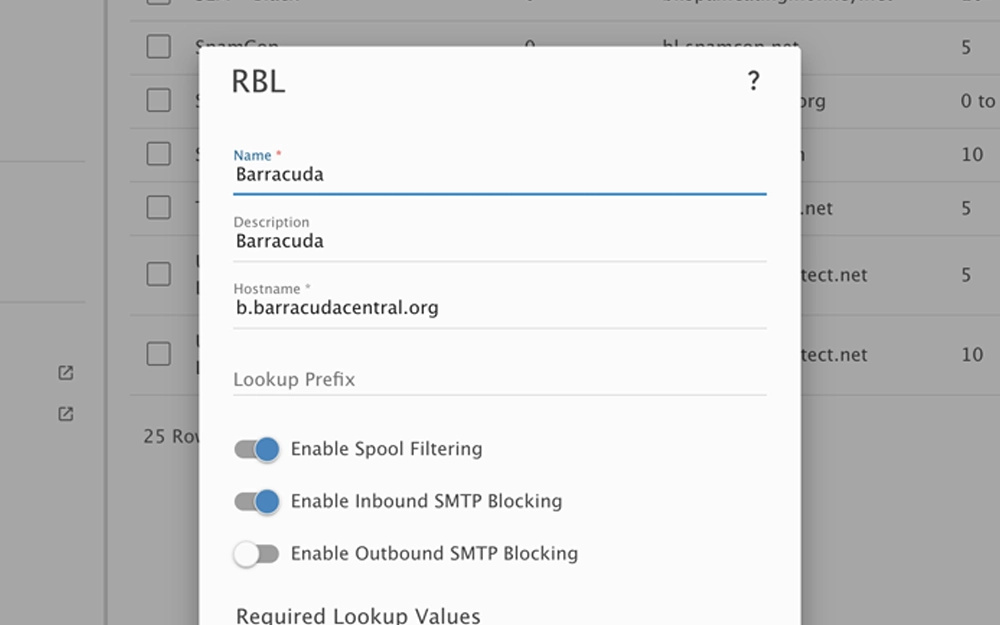Click the Hostname field b.barracudacentral.org

(500, 307)
